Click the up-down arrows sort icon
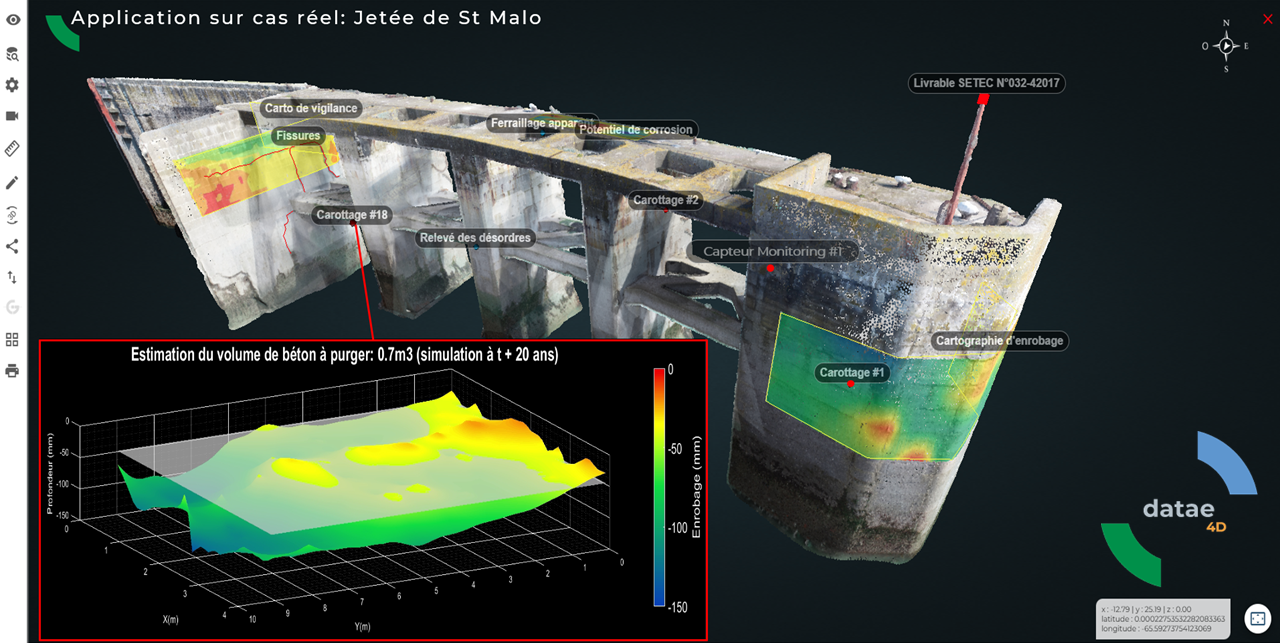 point(13,277)
